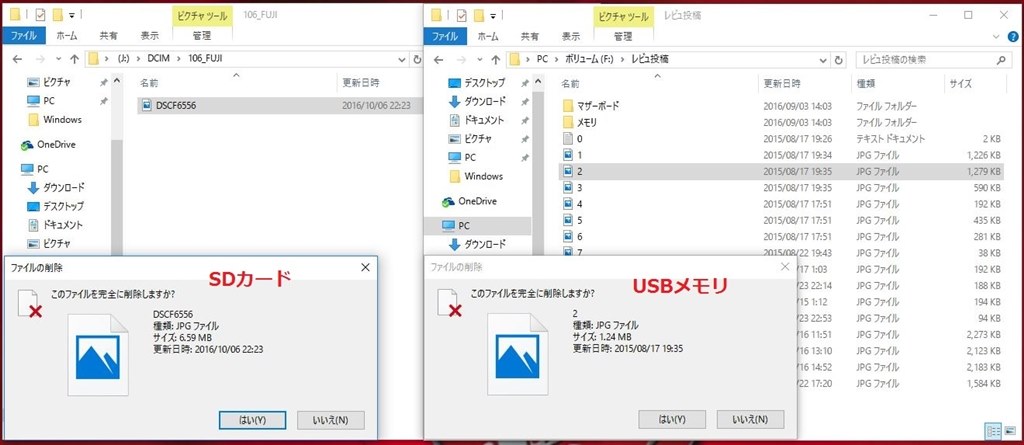The width and height of the screenshot is (1024, 445).
Task: Go back in right Explorer window
Action: click(x=439, y=59)
